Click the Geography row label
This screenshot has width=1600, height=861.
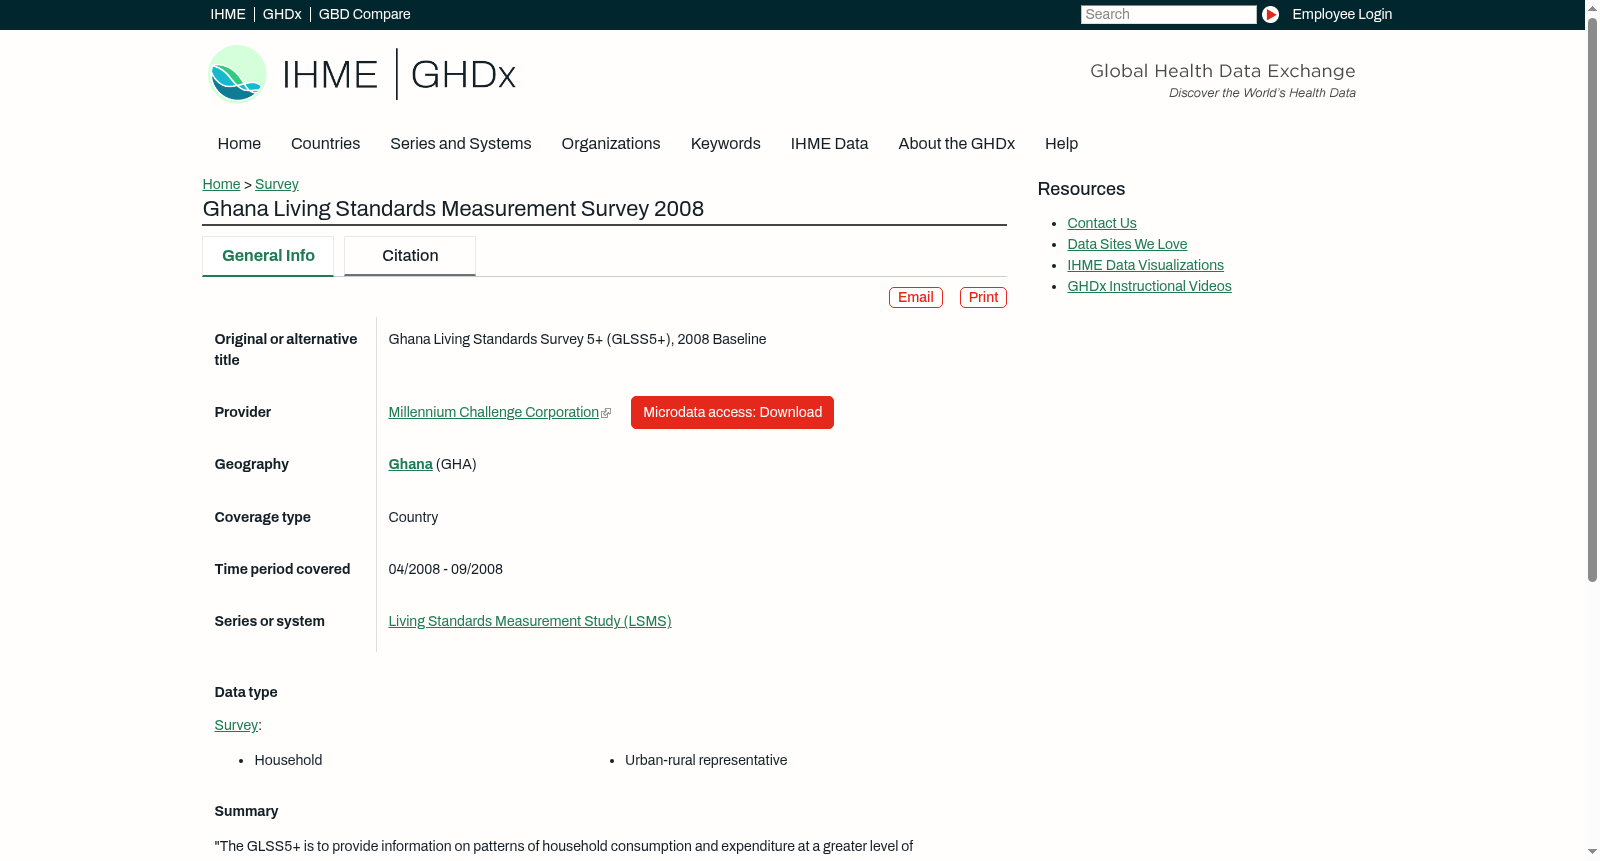pyautogui.click(x=252, y=464)
